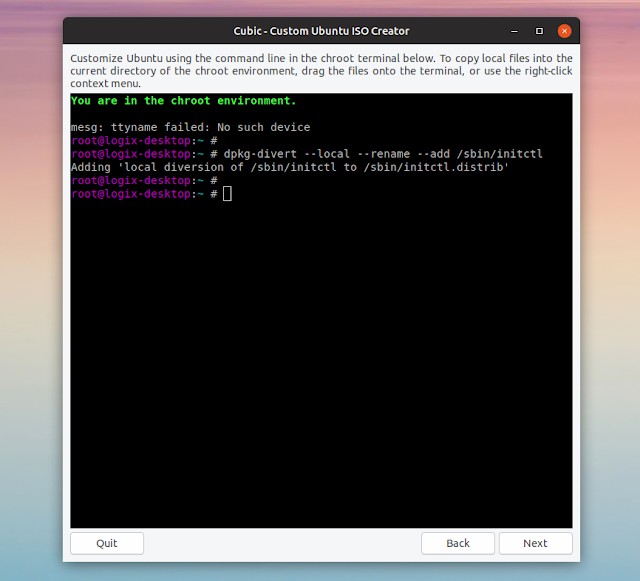Proceed with the Next button
Screen dimensions: 640x581
[536, 543]
